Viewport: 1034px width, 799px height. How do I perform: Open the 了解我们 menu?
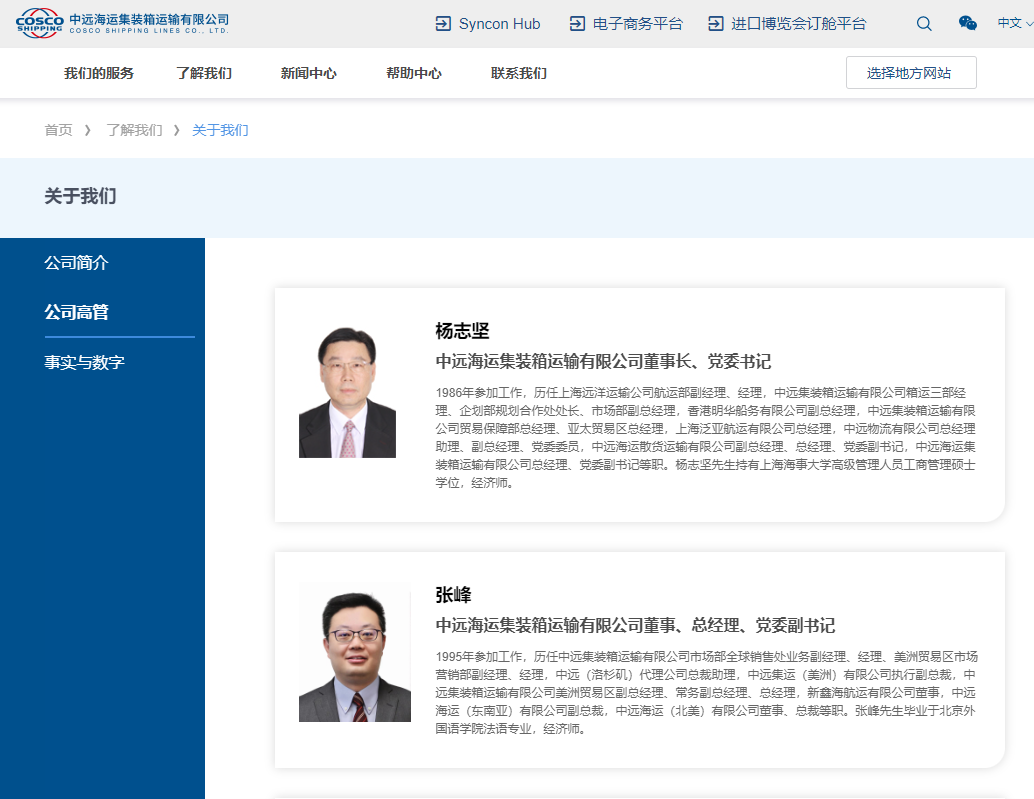pyautogui.click(x=204, y=73)
